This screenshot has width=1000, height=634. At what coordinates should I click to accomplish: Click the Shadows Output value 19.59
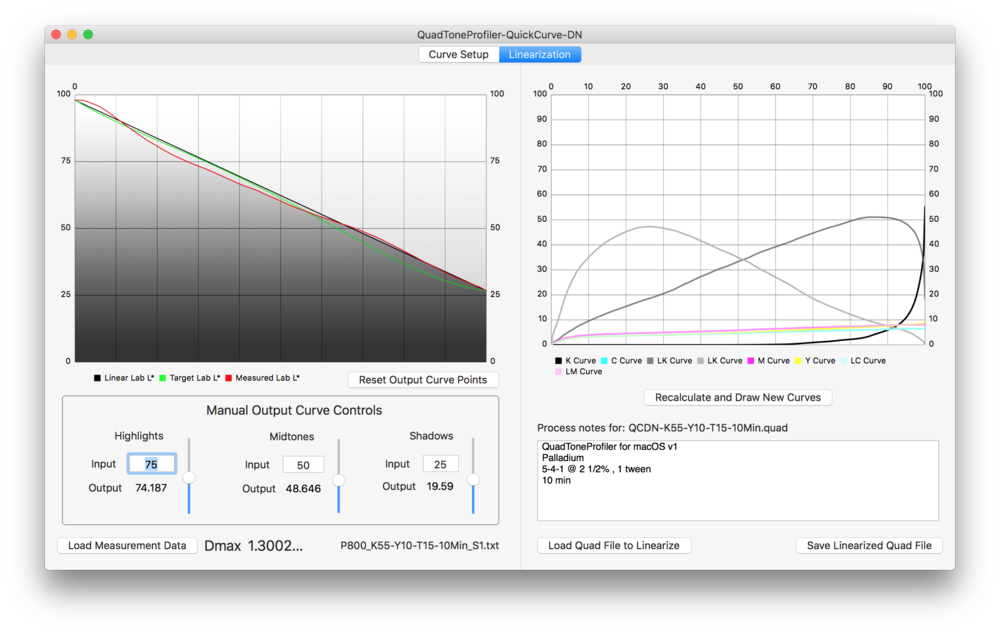coord(440,486)
